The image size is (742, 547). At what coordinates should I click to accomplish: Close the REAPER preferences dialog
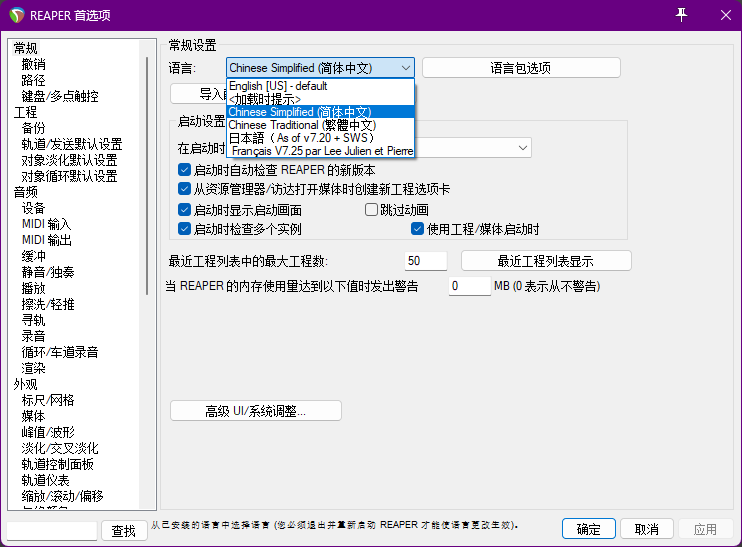coord(726,15)
